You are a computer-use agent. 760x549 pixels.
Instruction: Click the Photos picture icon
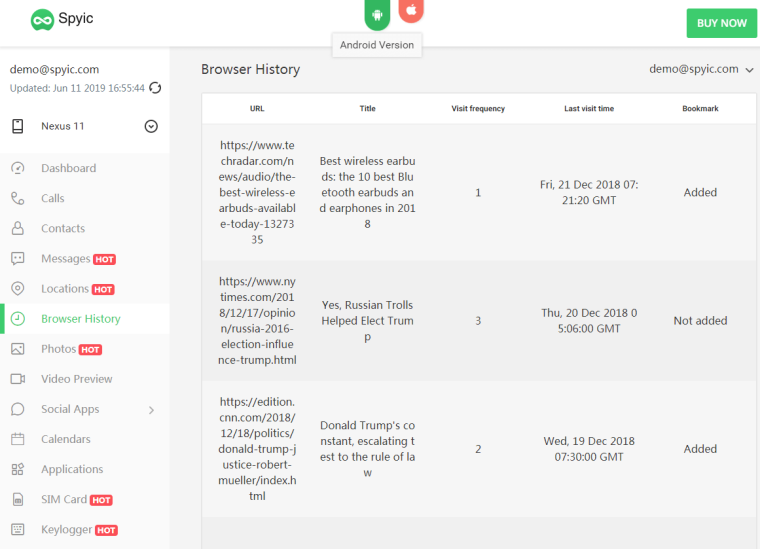click(x=18, y=349)
